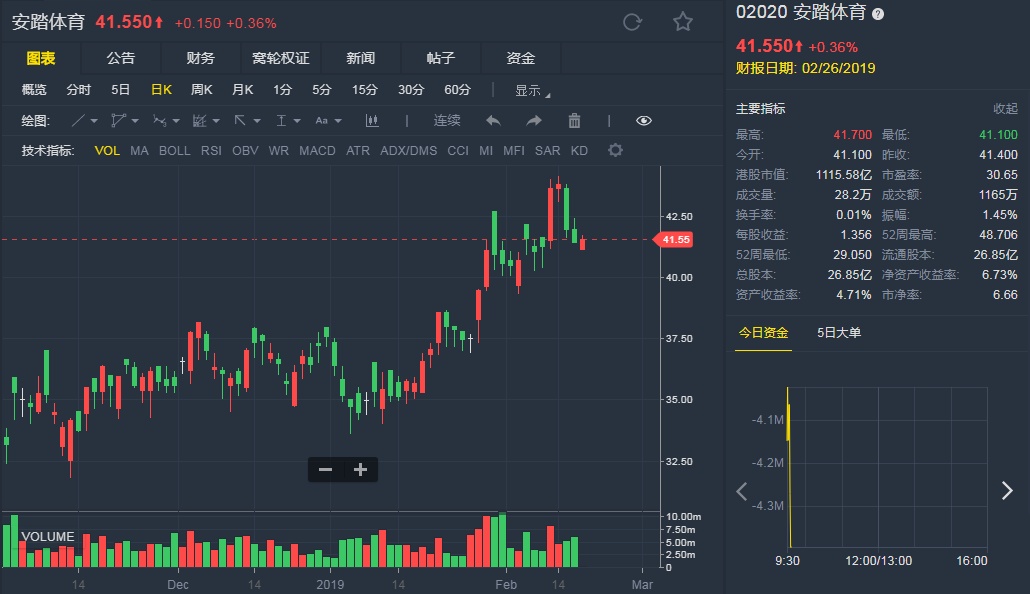The image size is (1030, 594).
Task: Add 安踏体育 to favorites with the star
Action: coord(683,22)
